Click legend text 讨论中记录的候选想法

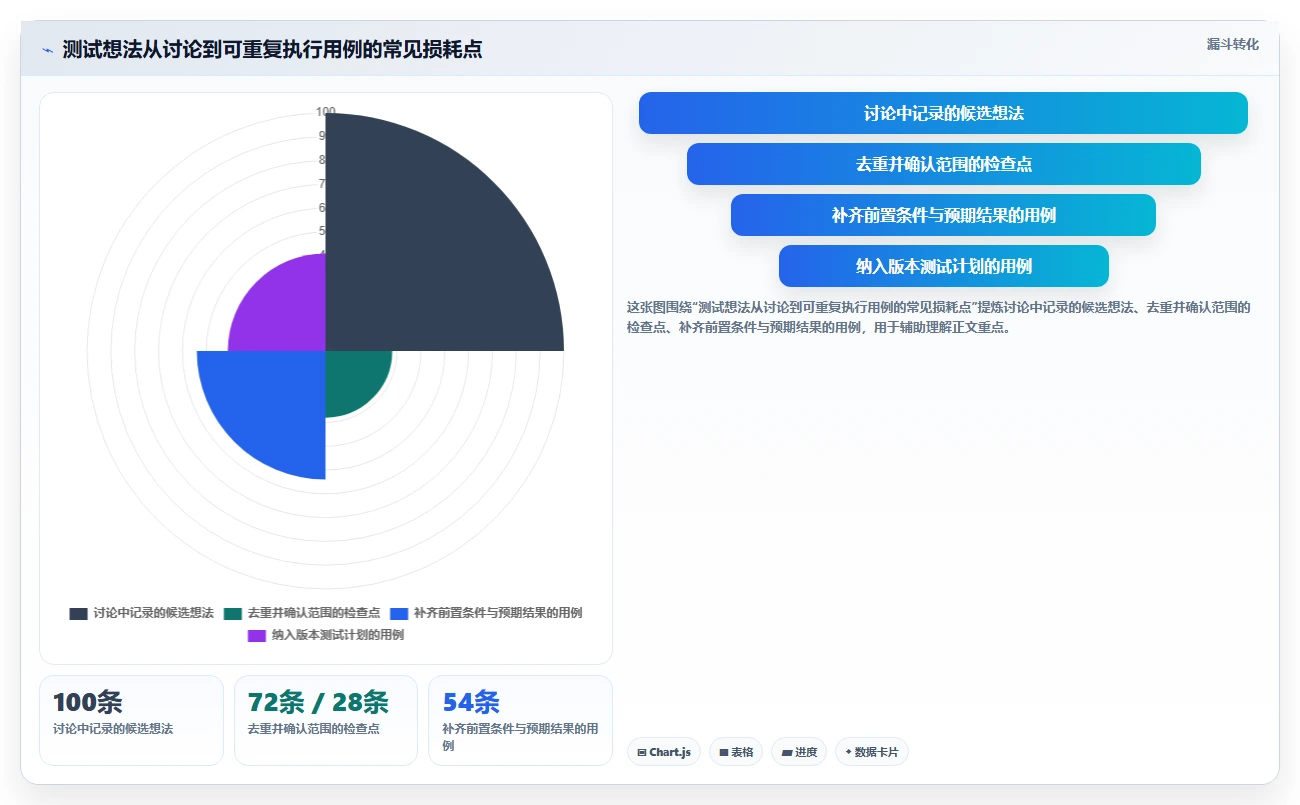pos(153,613)
